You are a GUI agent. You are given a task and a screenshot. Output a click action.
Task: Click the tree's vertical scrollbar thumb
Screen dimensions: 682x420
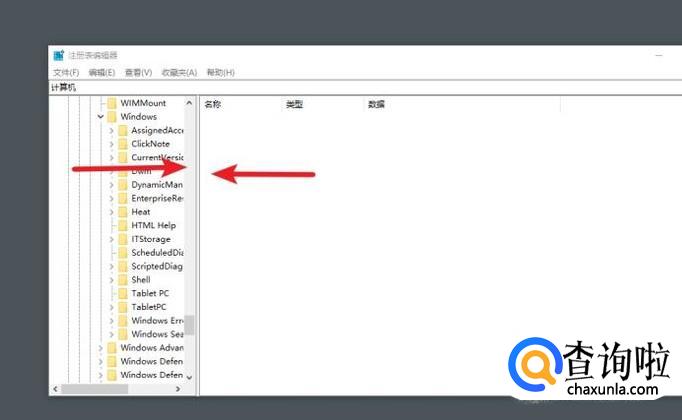pyautogui.click(x=189, y=325)
